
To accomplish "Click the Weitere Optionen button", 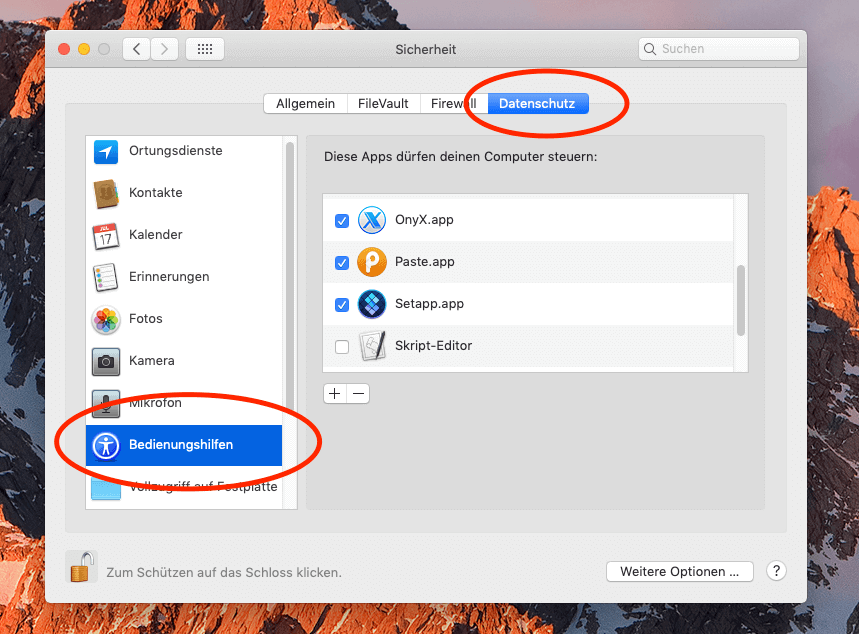I will [679, 572].
